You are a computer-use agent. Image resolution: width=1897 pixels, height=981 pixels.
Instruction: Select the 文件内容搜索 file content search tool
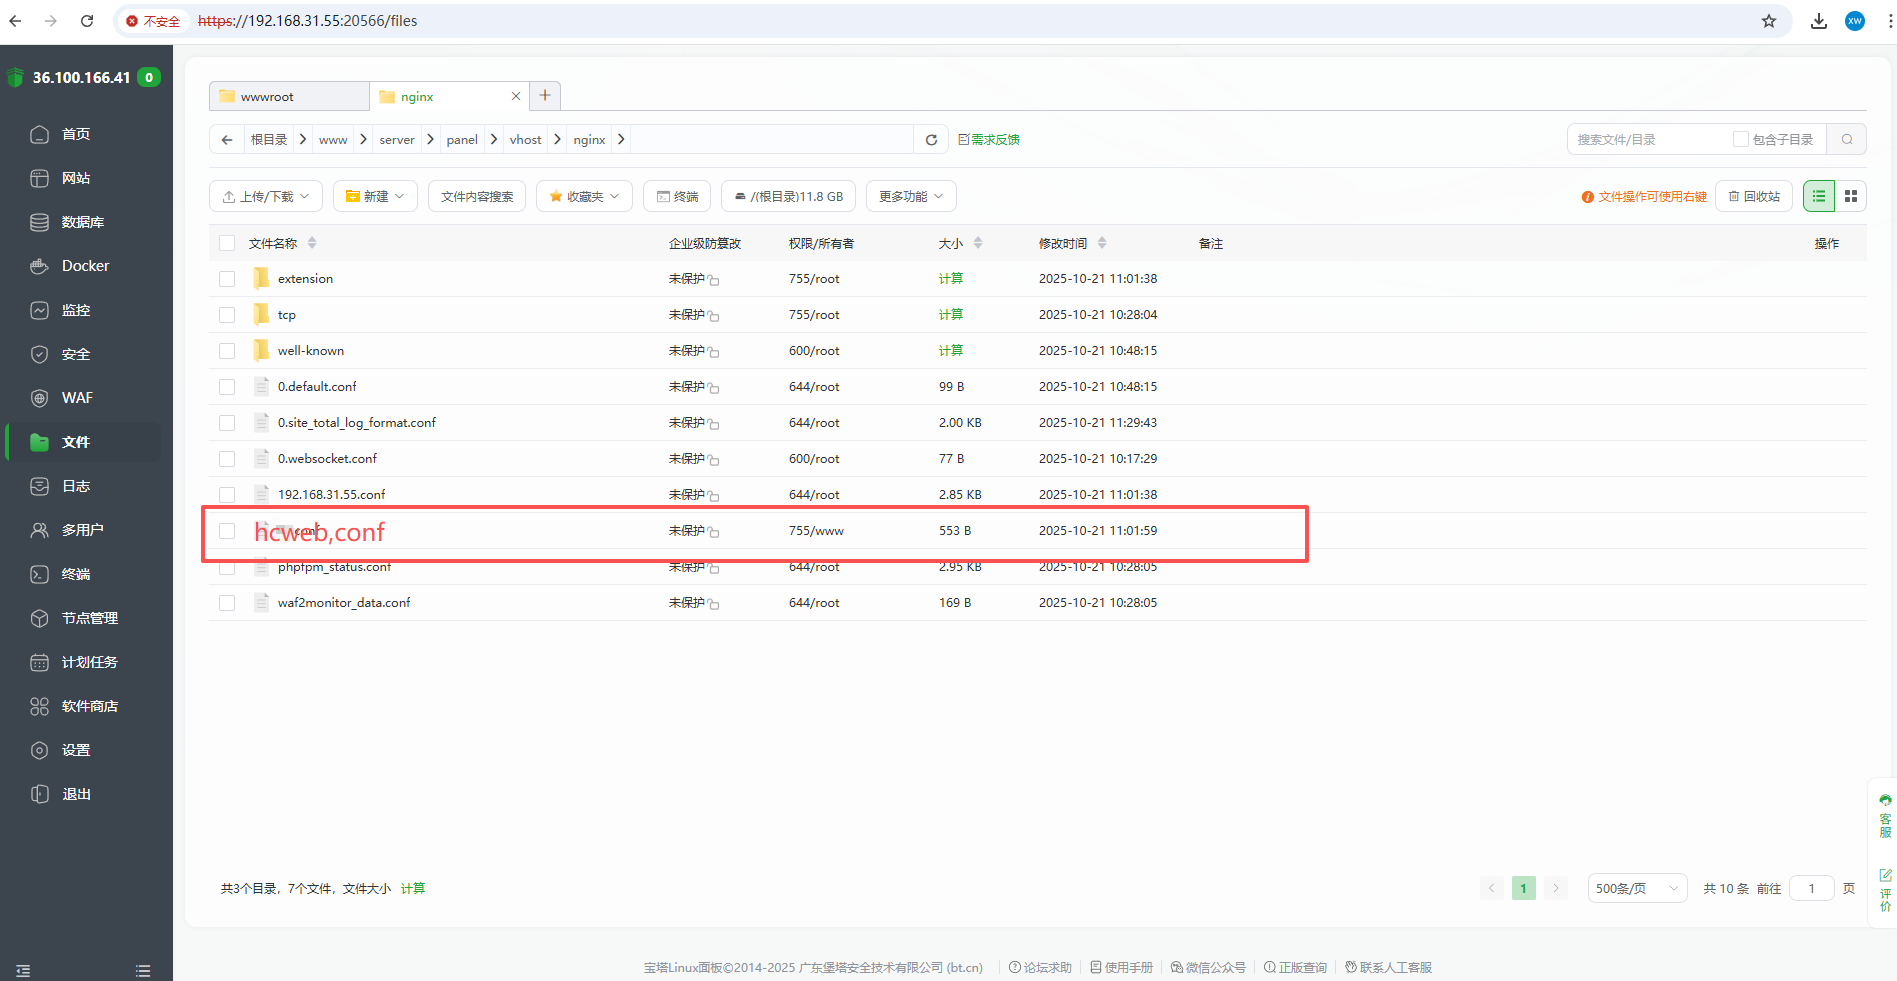pos(477,196)
